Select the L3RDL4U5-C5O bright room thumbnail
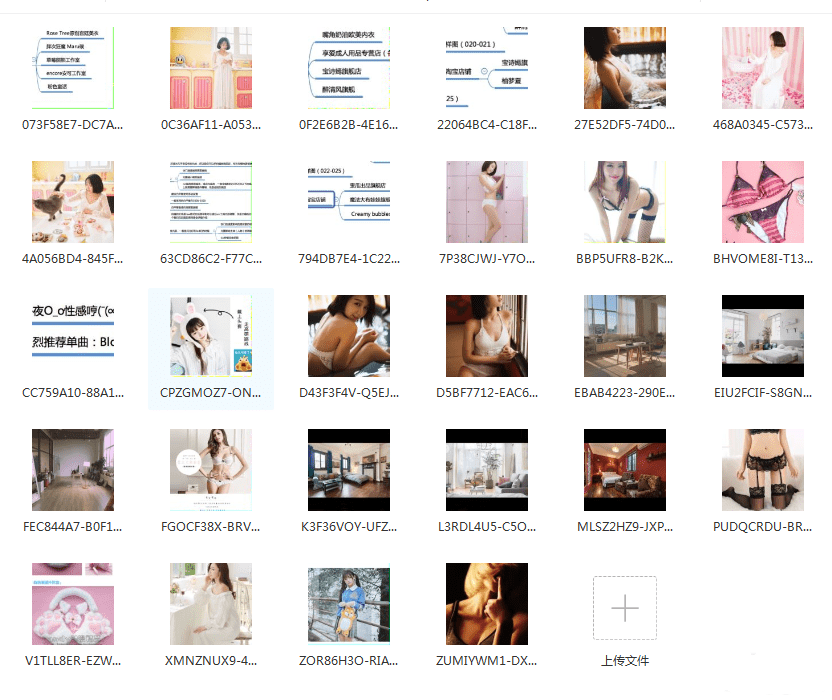This screenshot has width=832, height=700. (487, 470)
